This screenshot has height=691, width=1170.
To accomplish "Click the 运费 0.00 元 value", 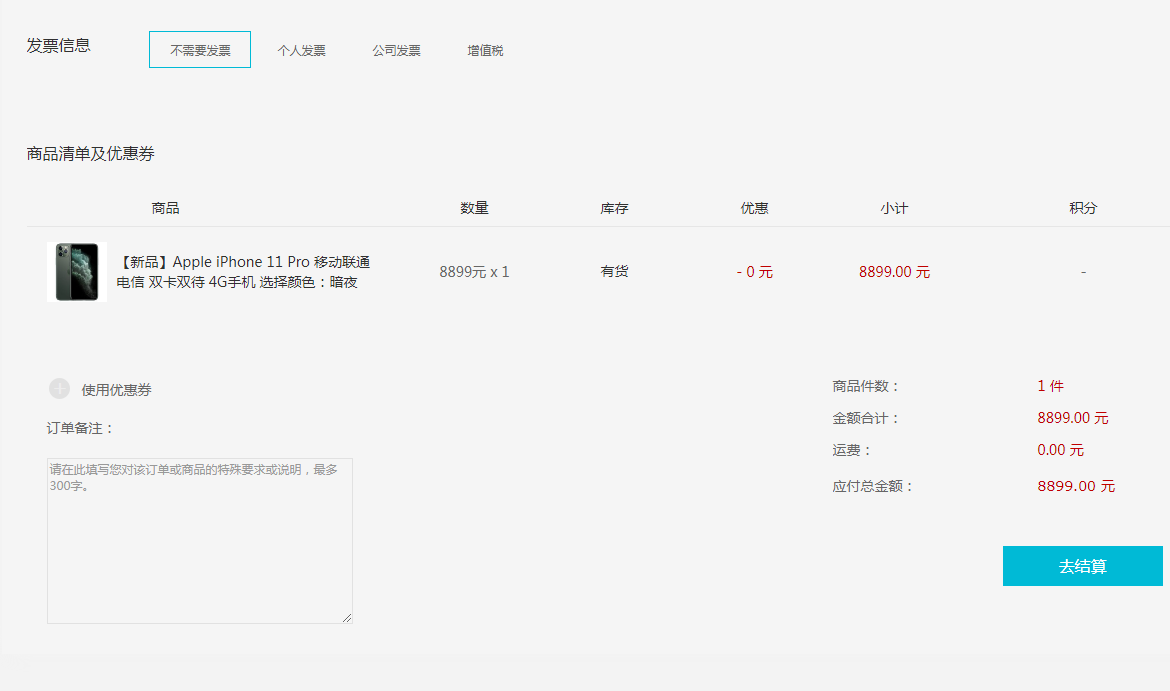I will (x=1060, y=450).
